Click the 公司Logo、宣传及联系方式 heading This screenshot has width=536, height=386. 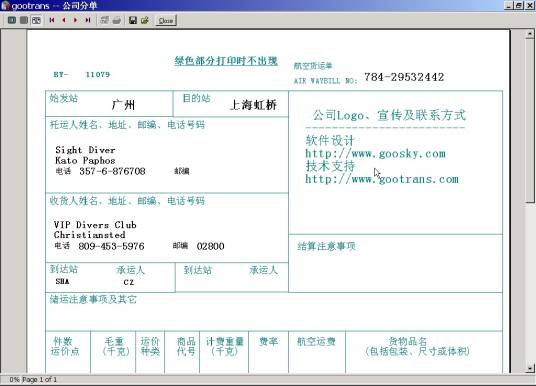click(389, 115)
